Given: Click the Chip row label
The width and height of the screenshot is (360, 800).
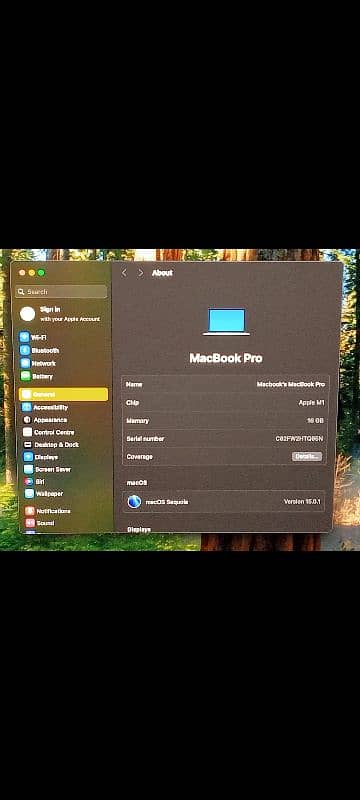Looking at the screenshot, I should pyautogui.click(x=133, y=403).
